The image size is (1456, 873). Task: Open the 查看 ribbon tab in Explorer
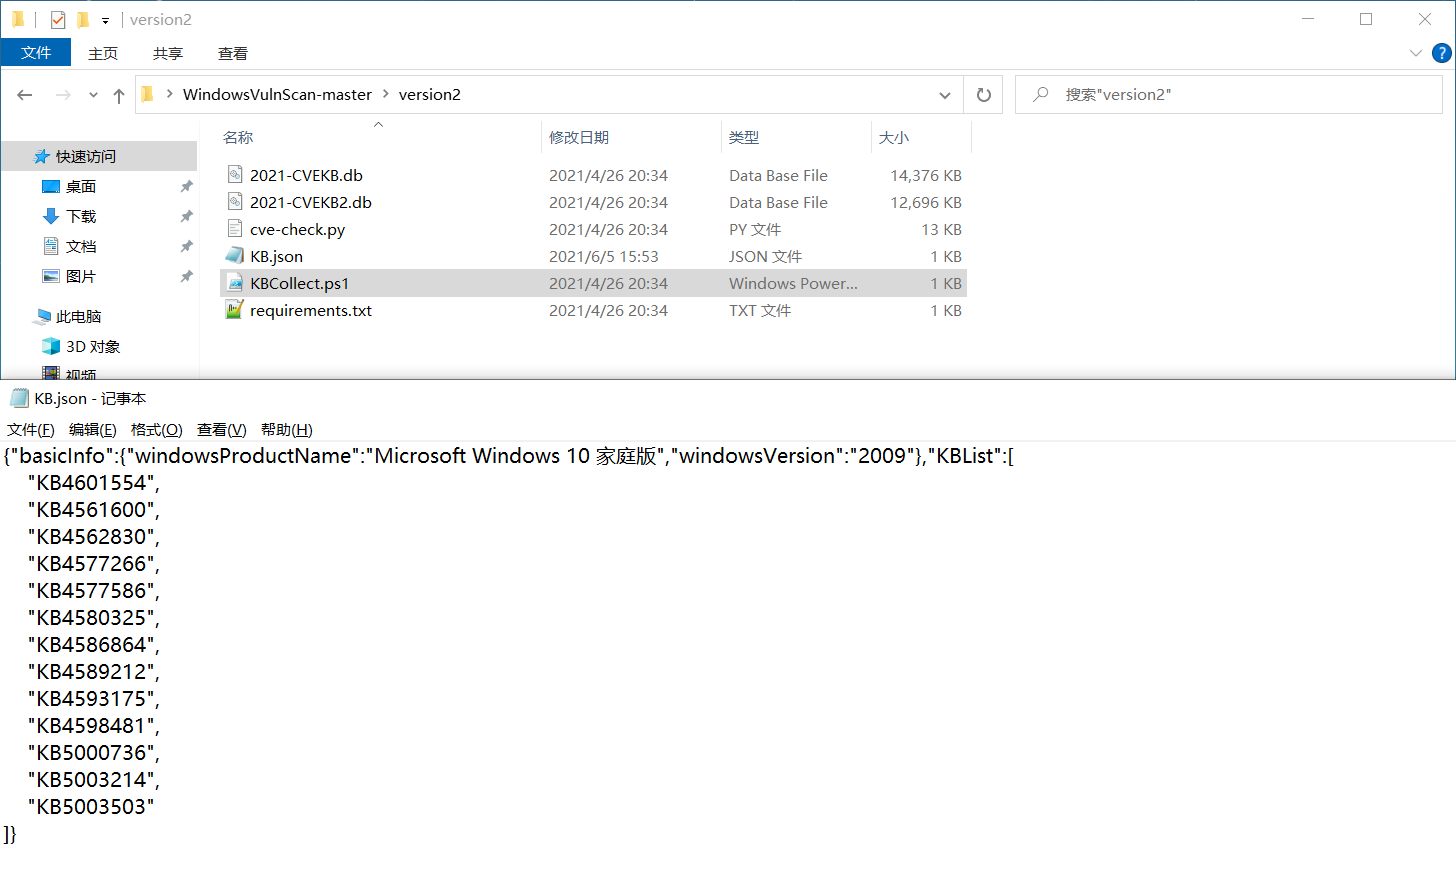(233, 53)
